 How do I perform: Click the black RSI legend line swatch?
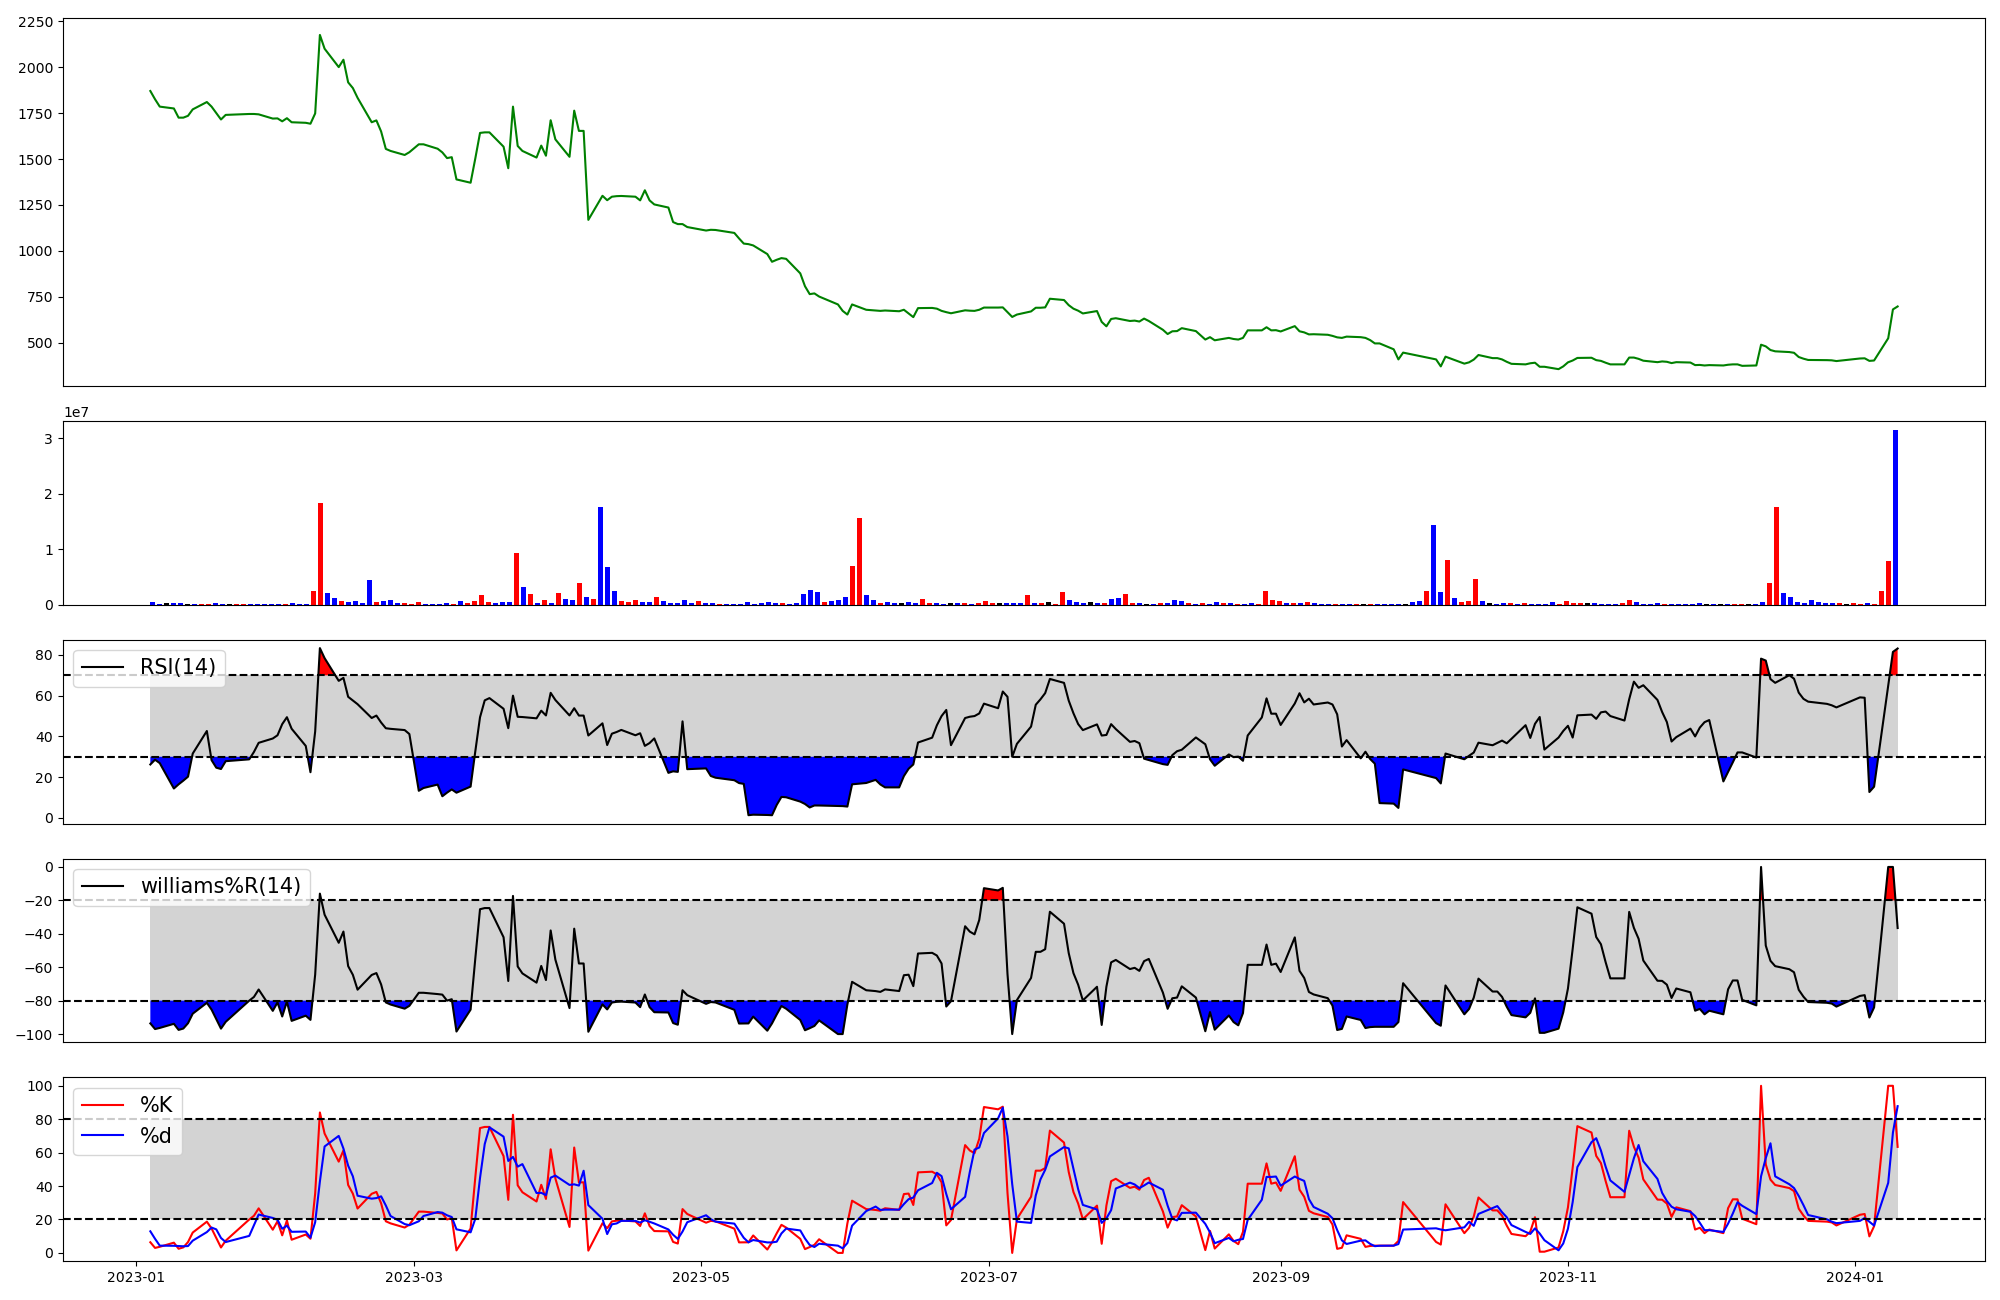click(x=103, y=667)
